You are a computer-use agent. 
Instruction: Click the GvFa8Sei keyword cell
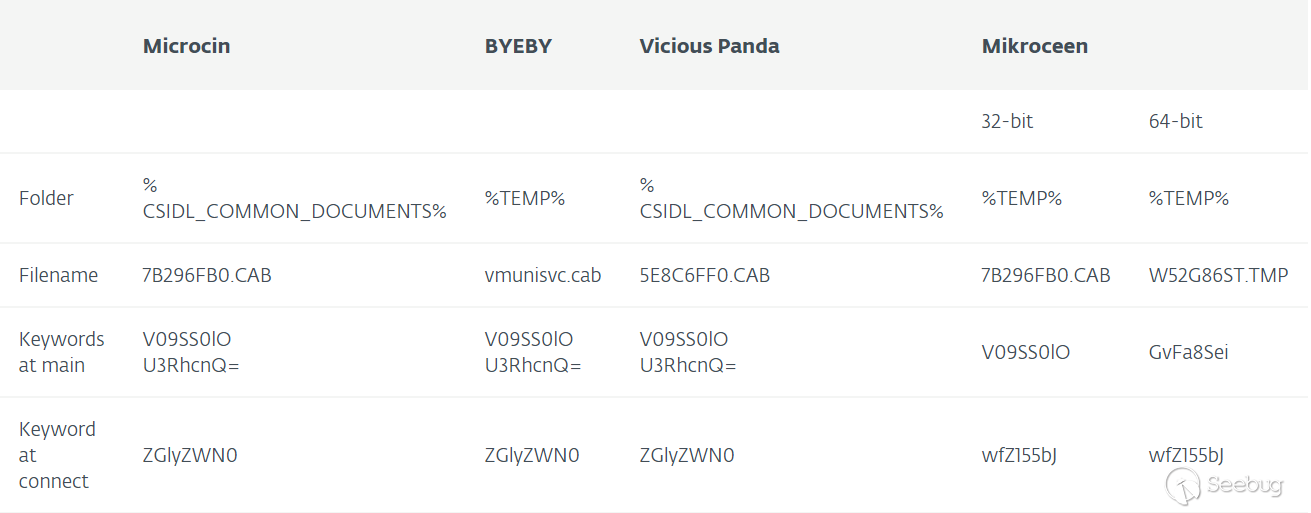1189,352
